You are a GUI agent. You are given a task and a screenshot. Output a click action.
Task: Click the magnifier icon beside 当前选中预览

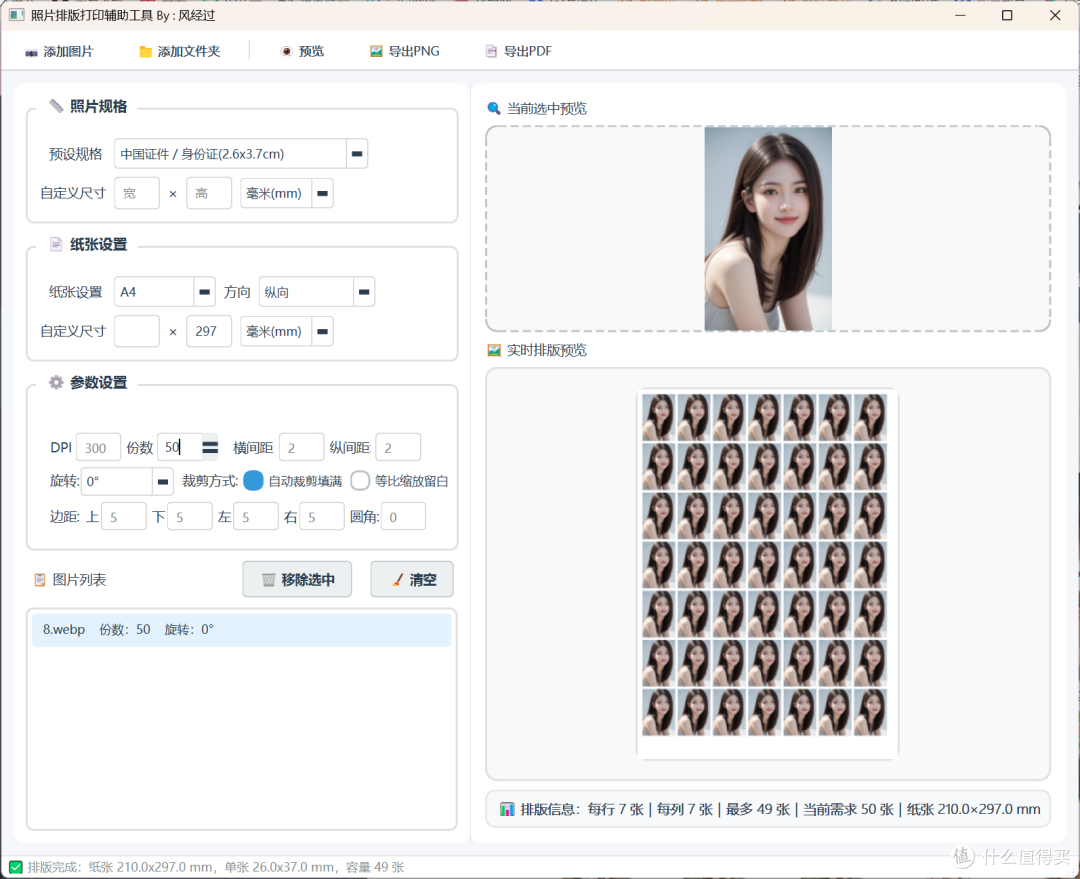(494, 108)
